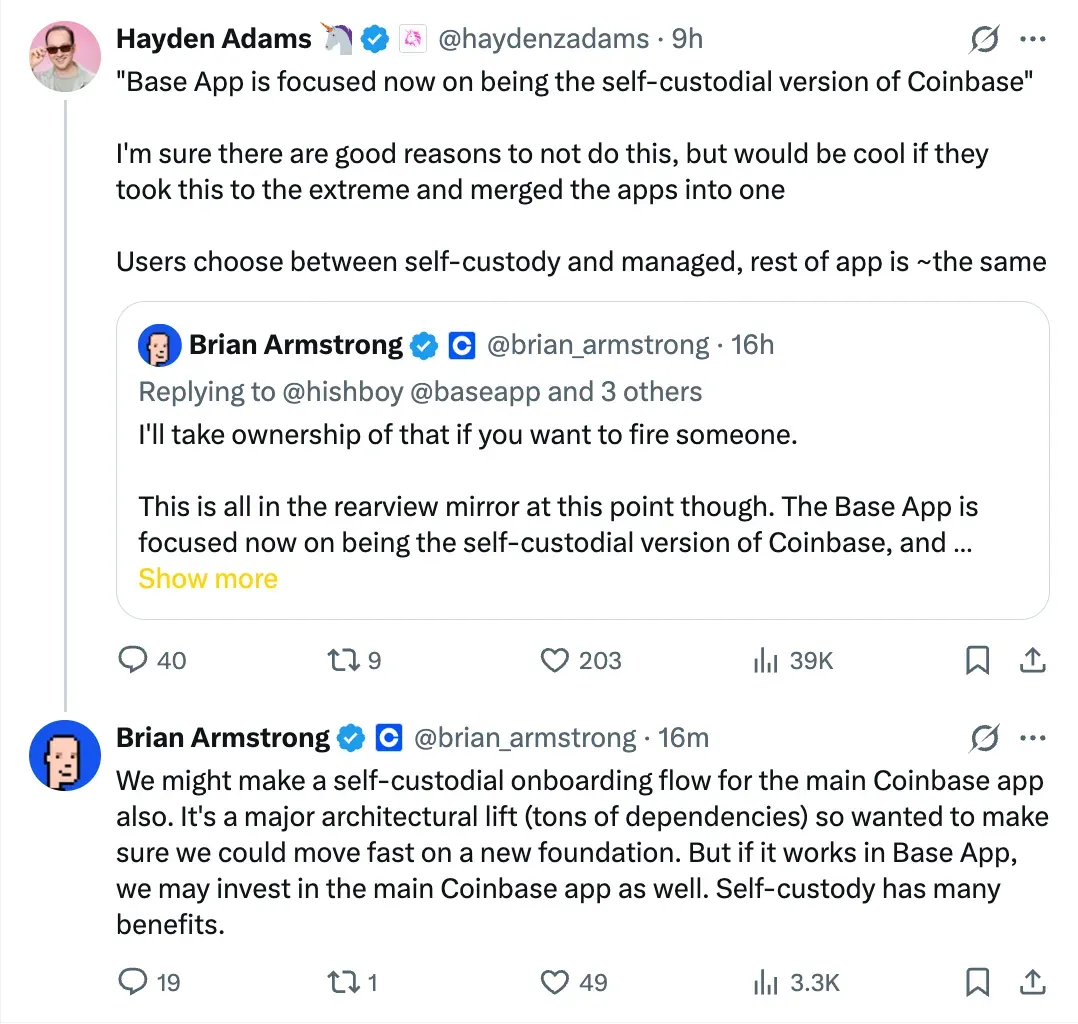Expand the truncated tweet with Show more
Screen dimensions: 1078x1024
207,578
